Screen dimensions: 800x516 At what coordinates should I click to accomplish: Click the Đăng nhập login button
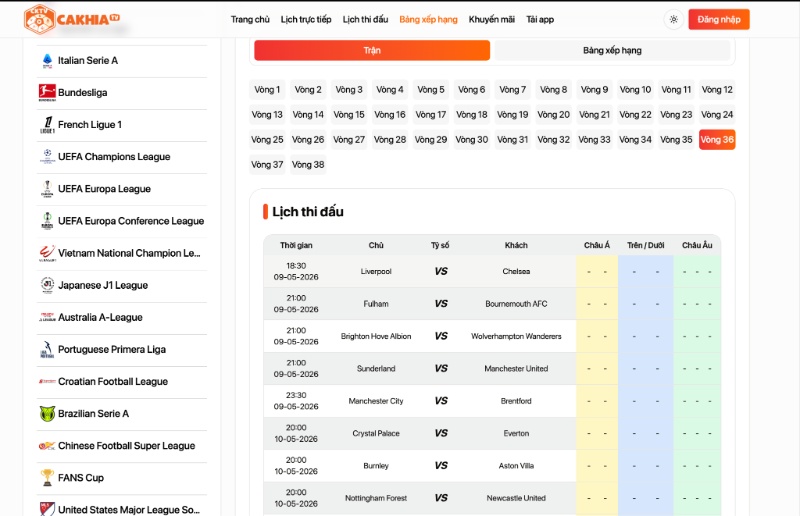pos(719,19)
